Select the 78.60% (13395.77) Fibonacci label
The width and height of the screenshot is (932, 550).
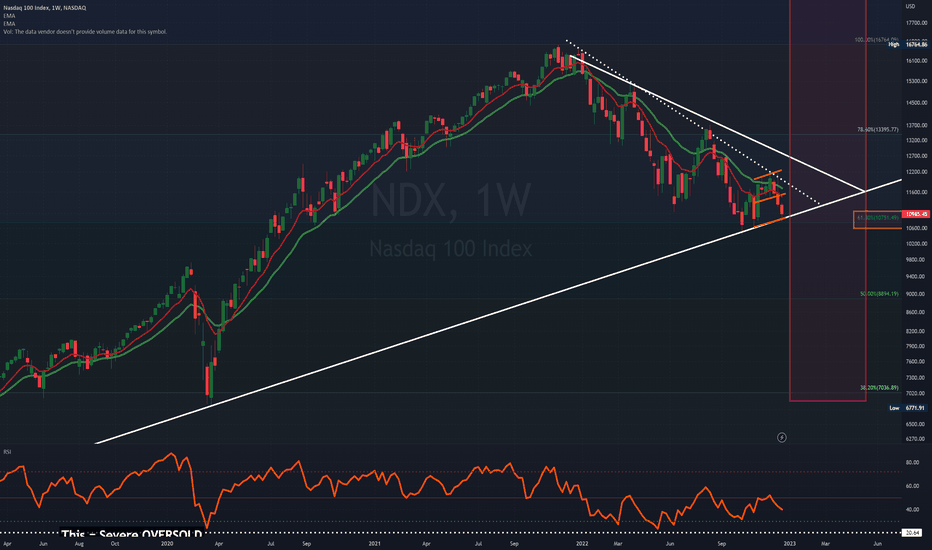(877, 129)
